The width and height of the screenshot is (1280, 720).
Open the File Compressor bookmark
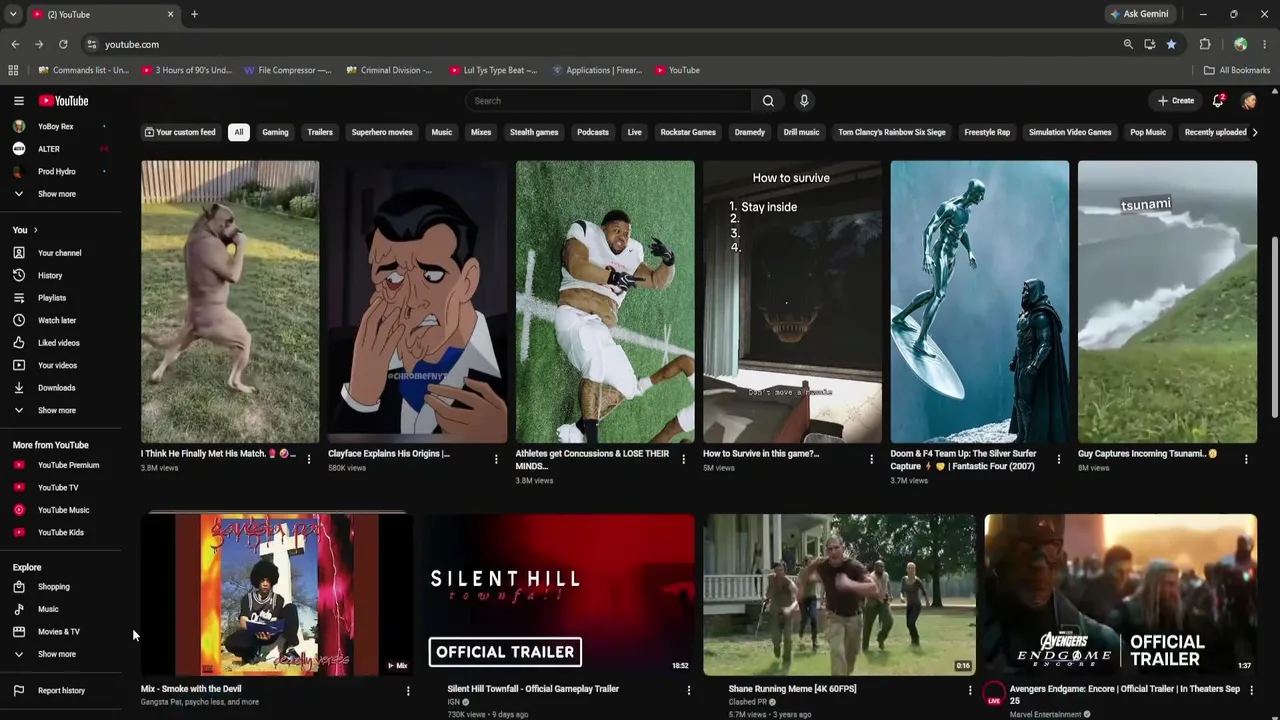coord(287,70)
